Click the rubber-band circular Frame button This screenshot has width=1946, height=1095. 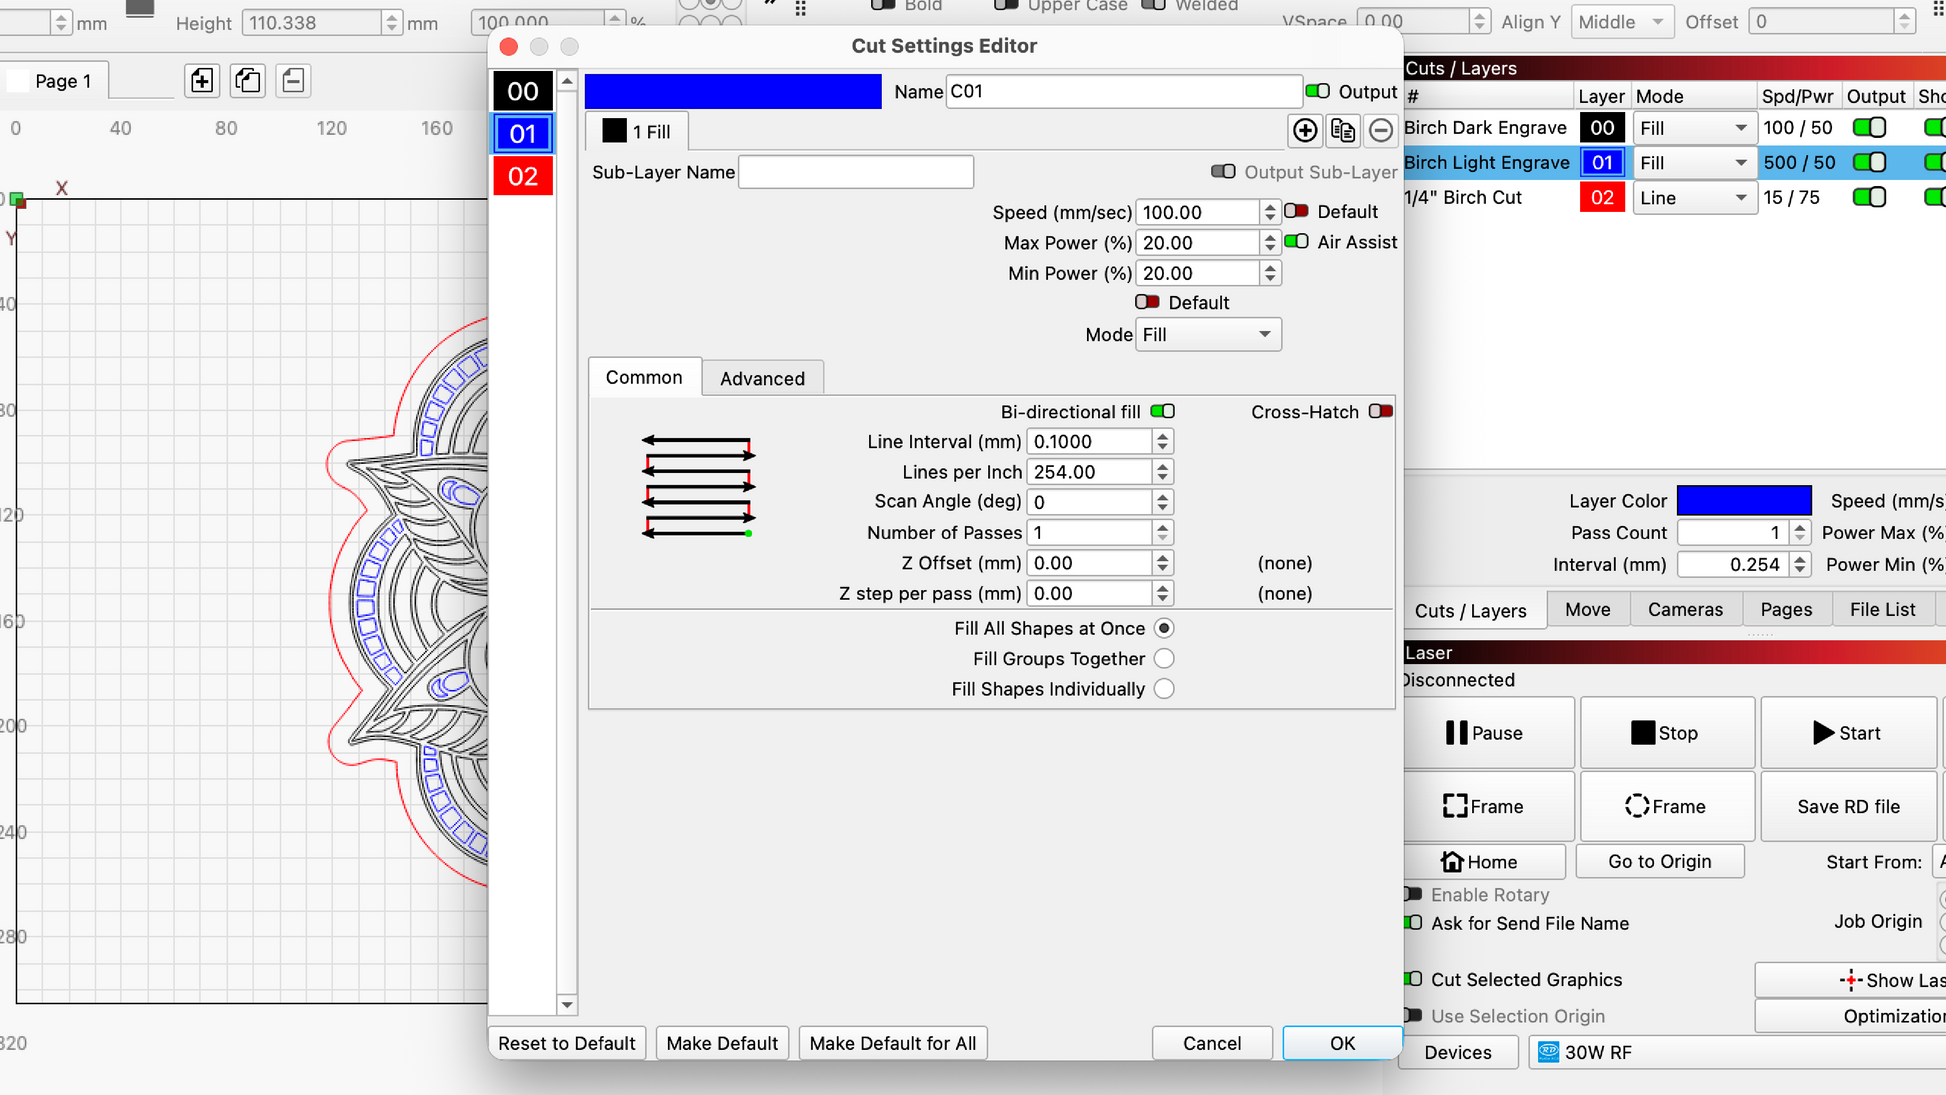coord(1666,806)
